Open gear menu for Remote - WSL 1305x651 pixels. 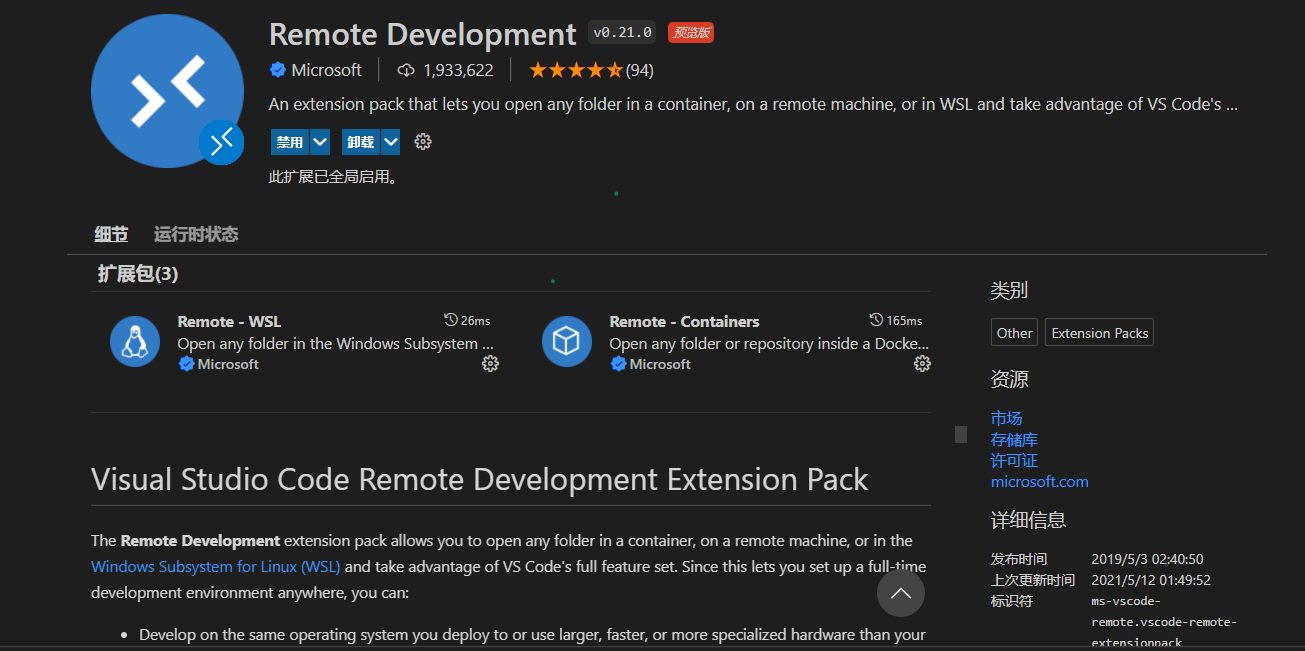(x=490, y=364)
